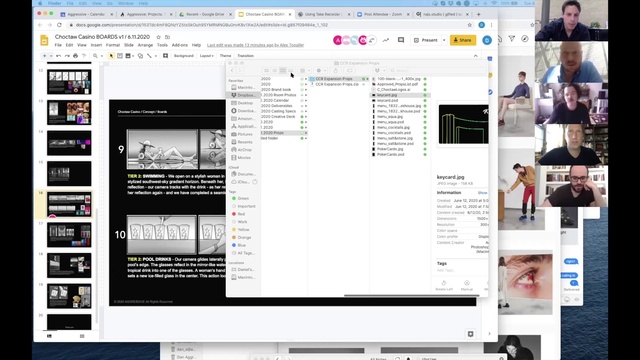
Task: Select the text box tool in Slides
Action: click(x=120, y=56)
